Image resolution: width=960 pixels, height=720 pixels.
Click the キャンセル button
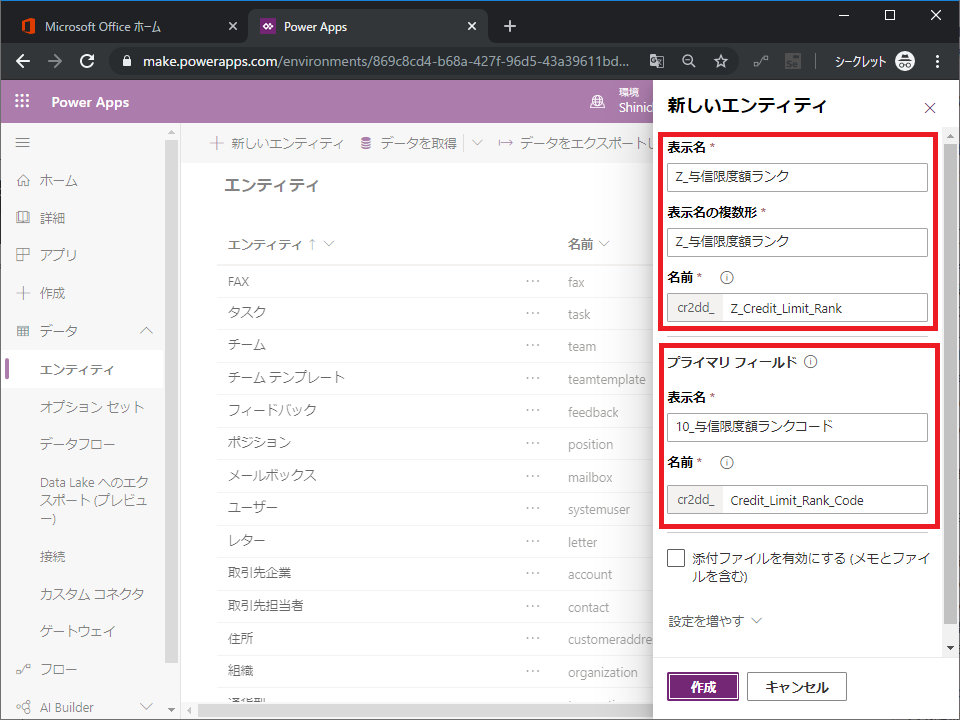796,687
